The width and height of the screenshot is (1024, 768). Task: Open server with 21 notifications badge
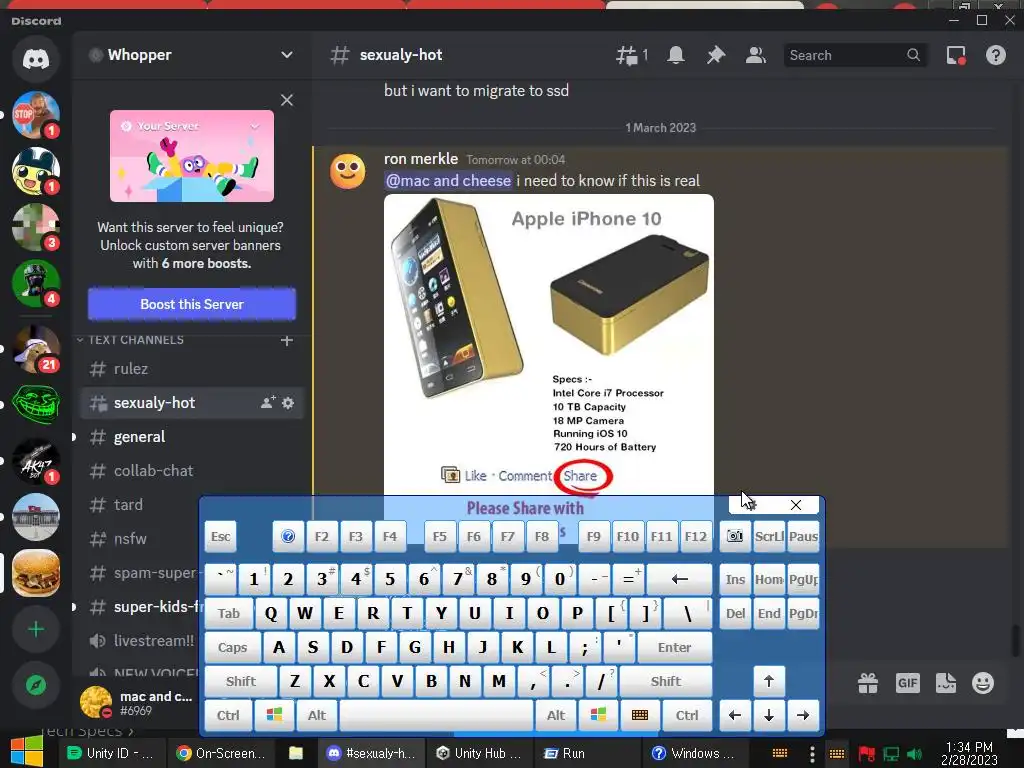36,349
